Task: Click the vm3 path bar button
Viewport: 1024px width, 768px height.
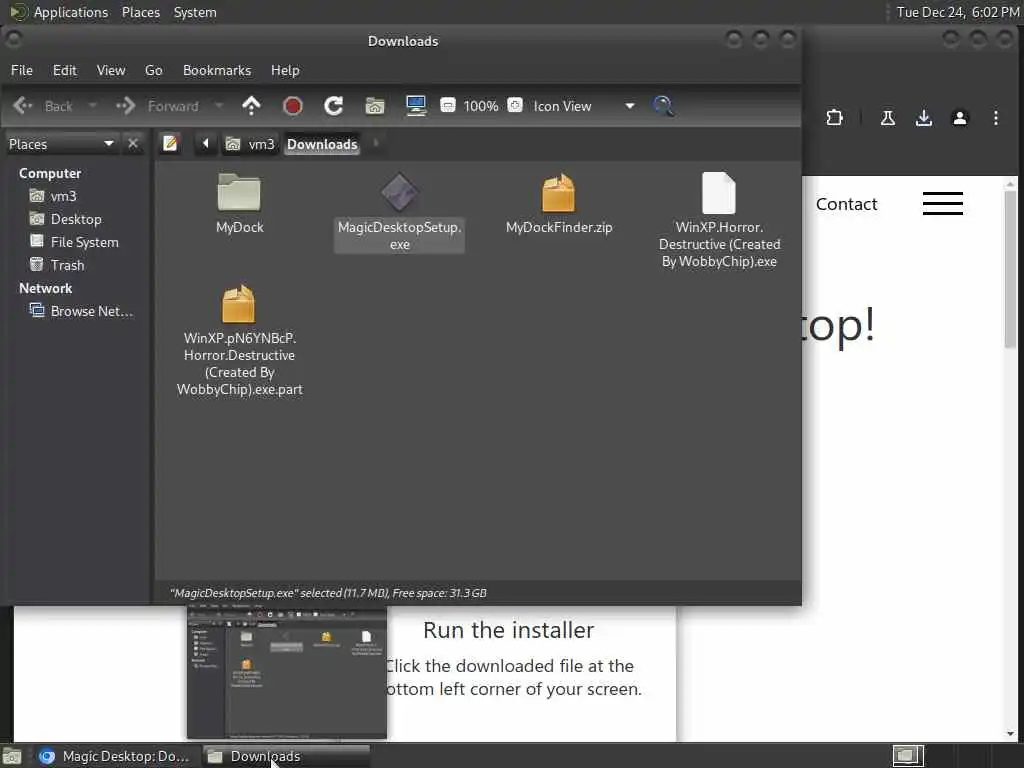Action: pos(250,144)
